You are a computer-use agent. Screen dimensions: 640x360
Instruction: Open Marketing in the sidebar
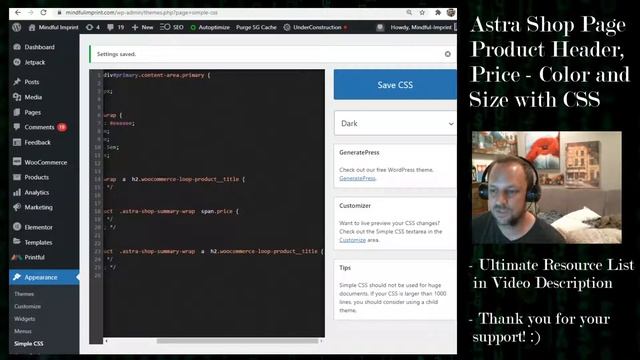pos(38,207)
